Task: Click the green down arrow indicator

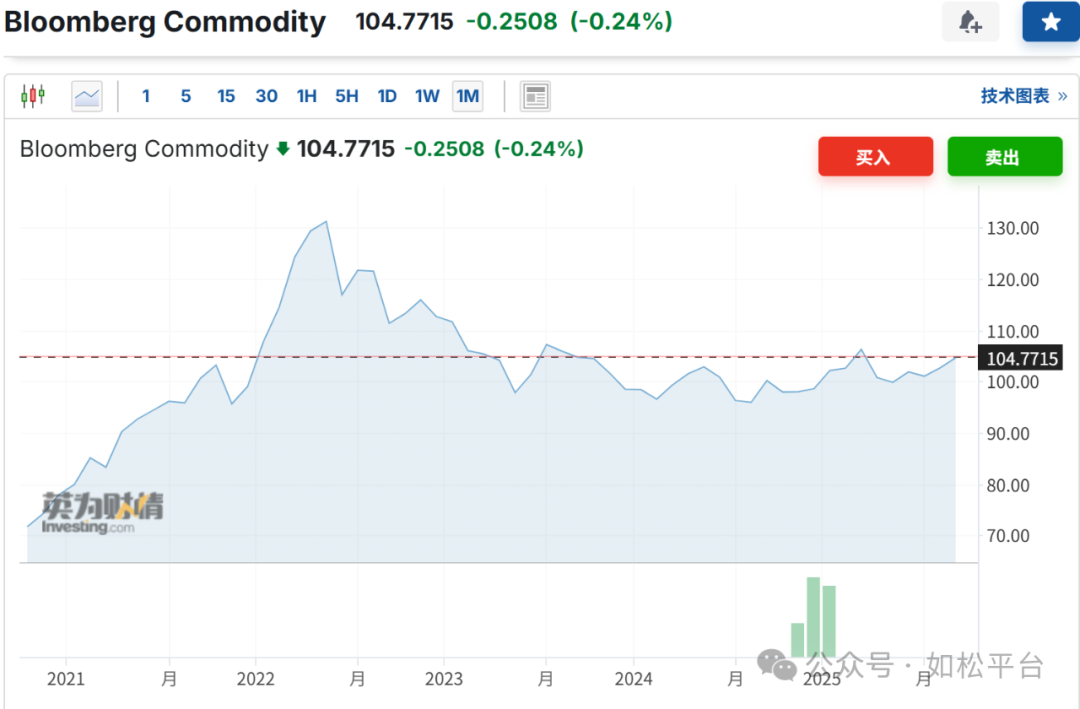Action: coord(283,149)
